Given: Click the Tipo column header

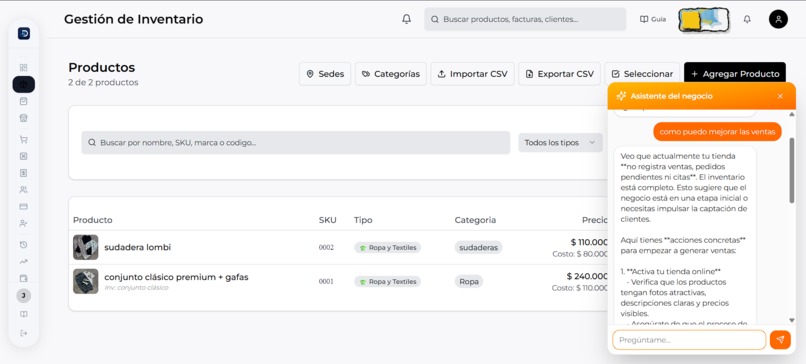Looking at the screenshot, I should pos(363,220).
